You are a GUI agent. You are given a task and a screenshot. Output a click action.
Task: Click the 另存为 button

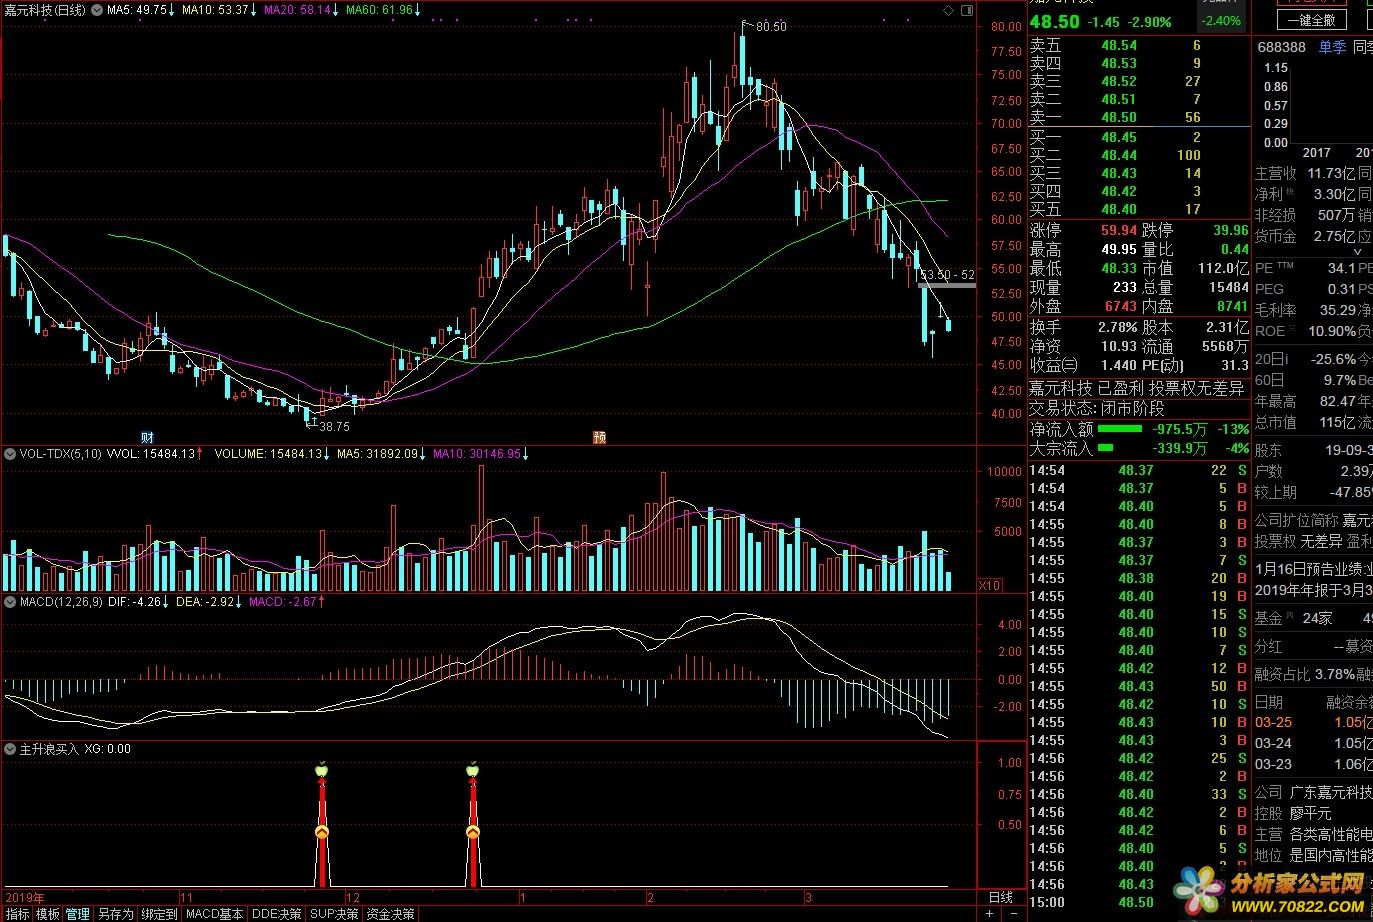(115, 914)
